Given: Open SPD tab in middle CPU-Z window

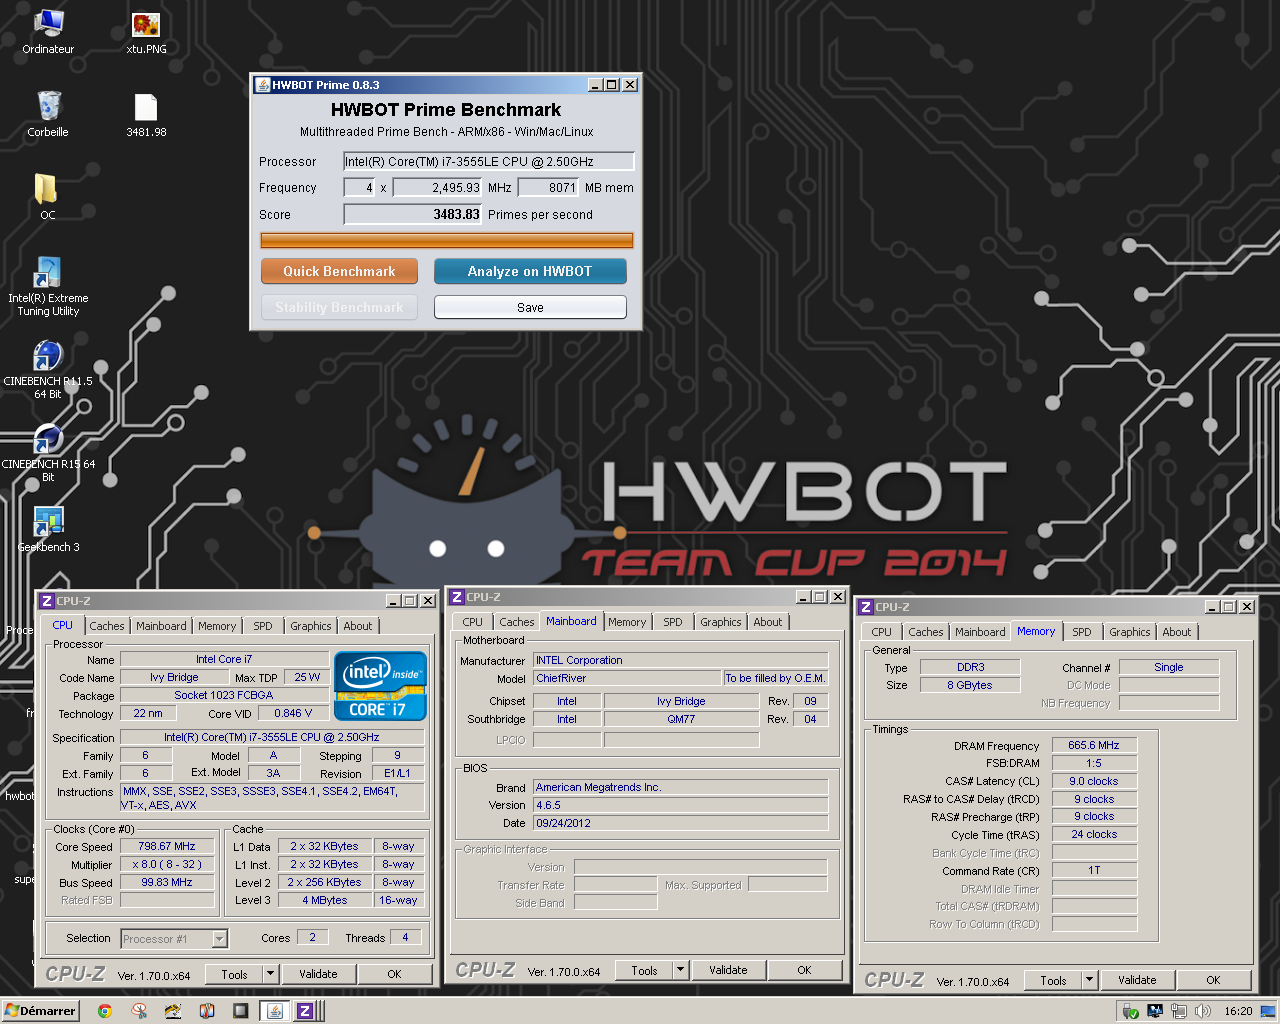Looking at the screenshot, I should point(673,622).
